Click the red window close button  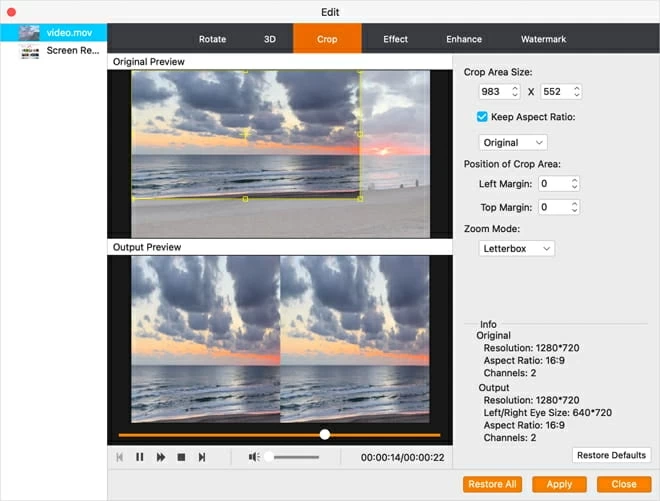pyautogui.click(x=11, y=11)
